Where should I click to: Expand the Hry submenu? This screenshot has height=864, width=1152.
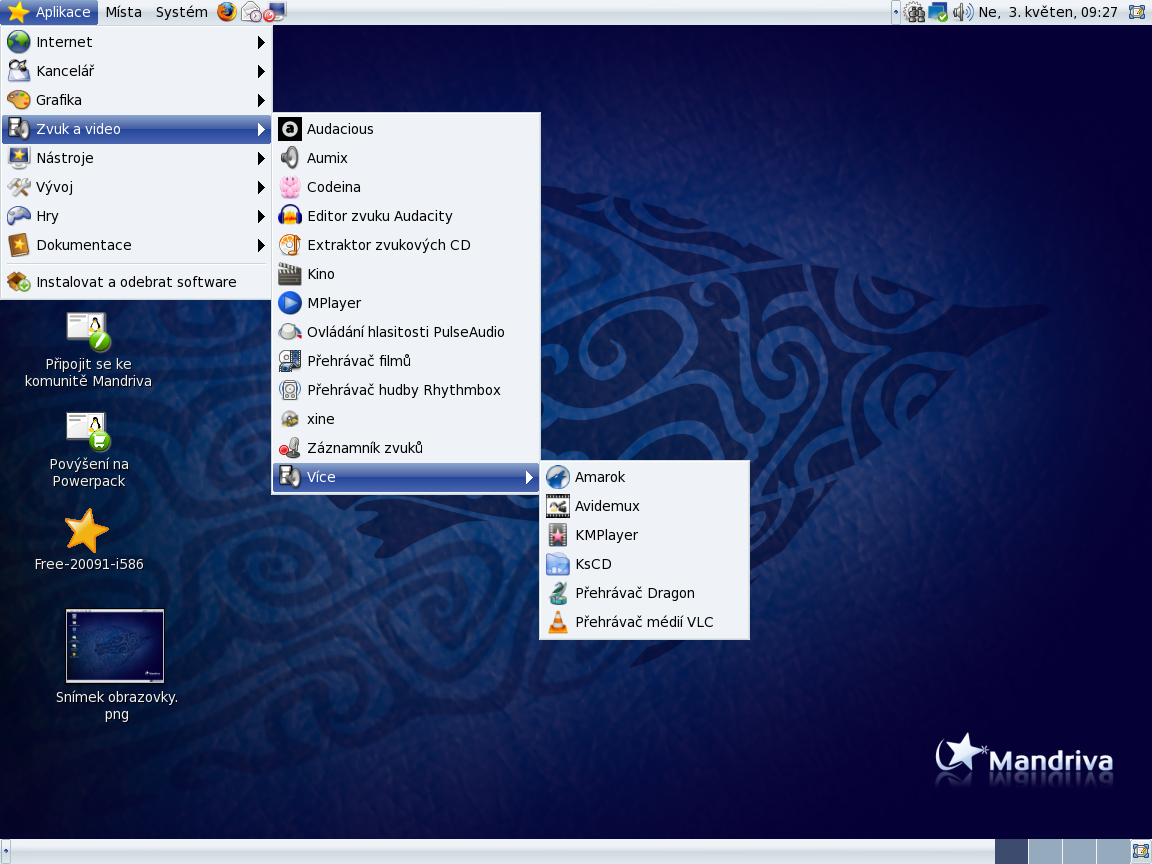[136, 216]
